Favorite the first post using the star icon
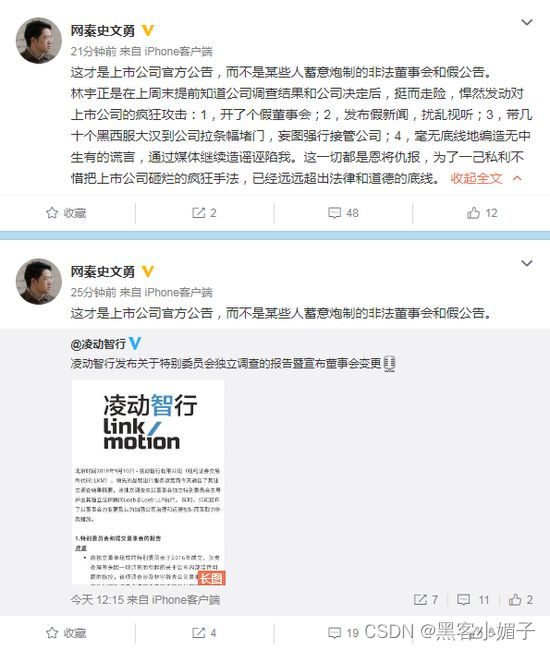550x650 pixels. click(x=66, y=213)
